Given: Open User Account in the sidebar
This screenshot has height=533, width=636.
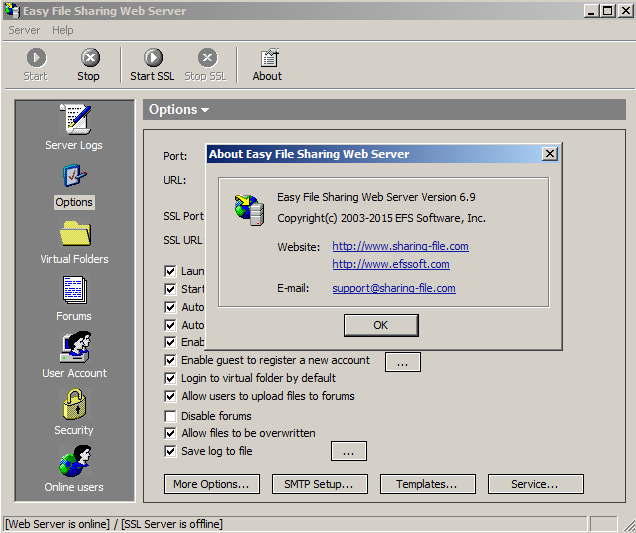Looking at the screenshot, I should point(75,355).
